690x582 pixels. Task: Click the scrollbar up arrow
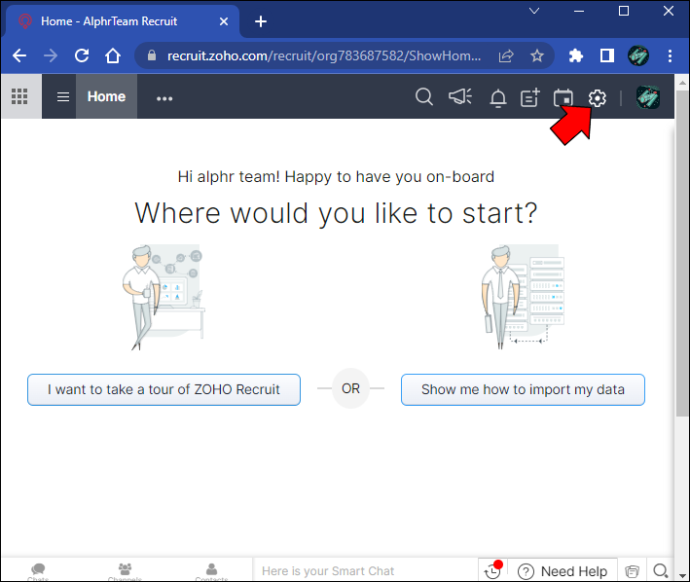683,82
